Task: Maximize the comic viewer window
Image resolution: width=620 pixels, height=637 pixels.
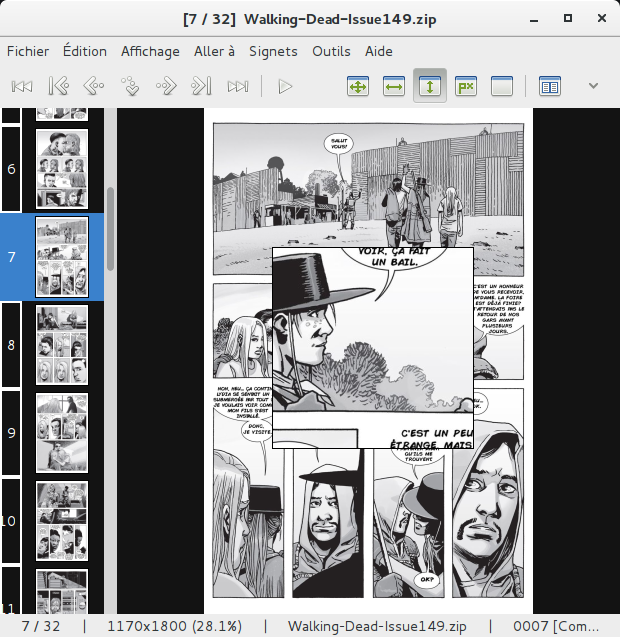Action: [568, 19]
